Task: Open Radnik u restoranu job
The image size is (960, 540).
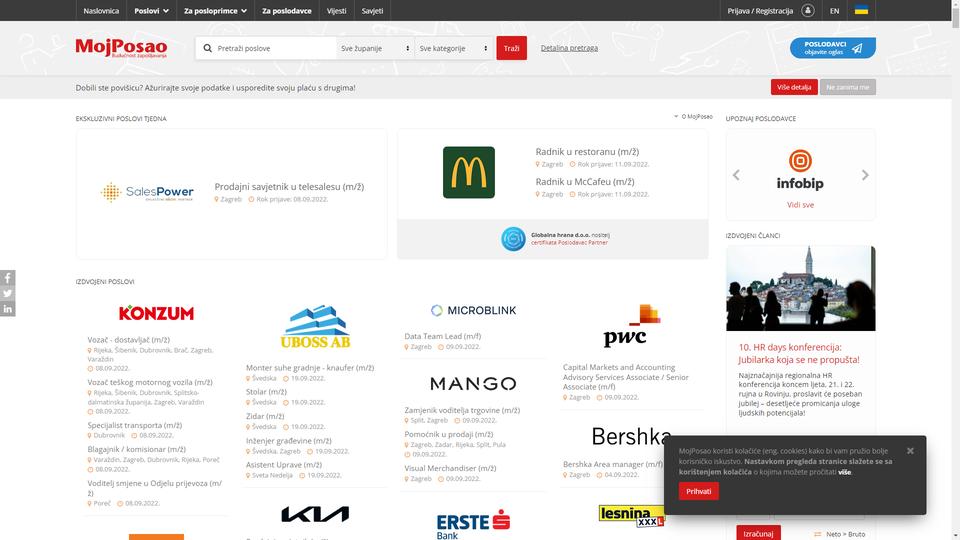Action: 587,152
